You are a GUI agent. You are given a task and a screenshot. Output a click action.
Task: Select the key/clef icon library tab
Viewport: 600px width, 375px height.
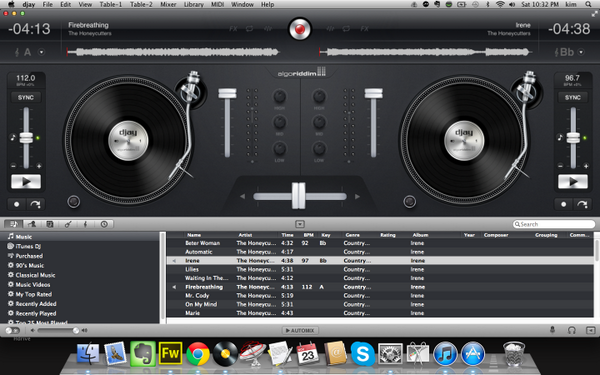point(86,224)
